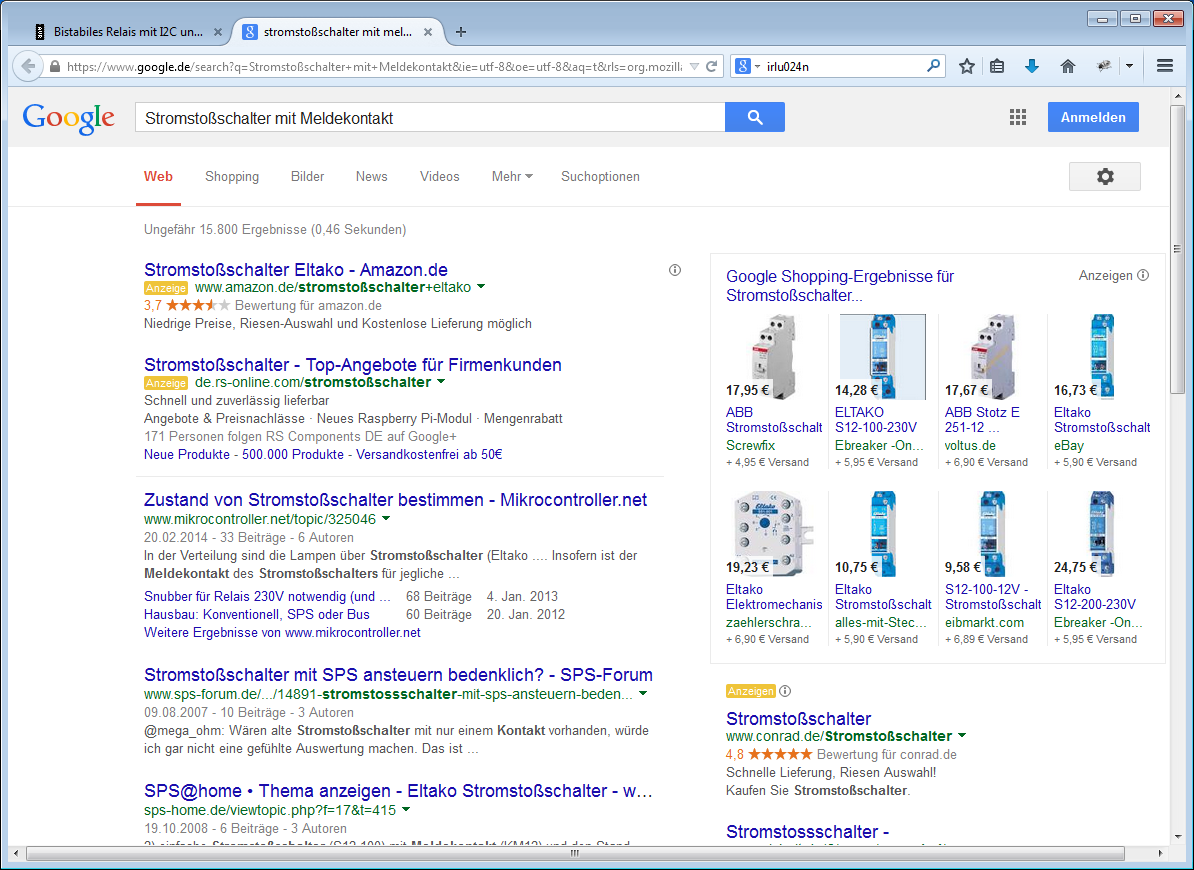Open the Firefox hamburger menu

[1164, 66]
